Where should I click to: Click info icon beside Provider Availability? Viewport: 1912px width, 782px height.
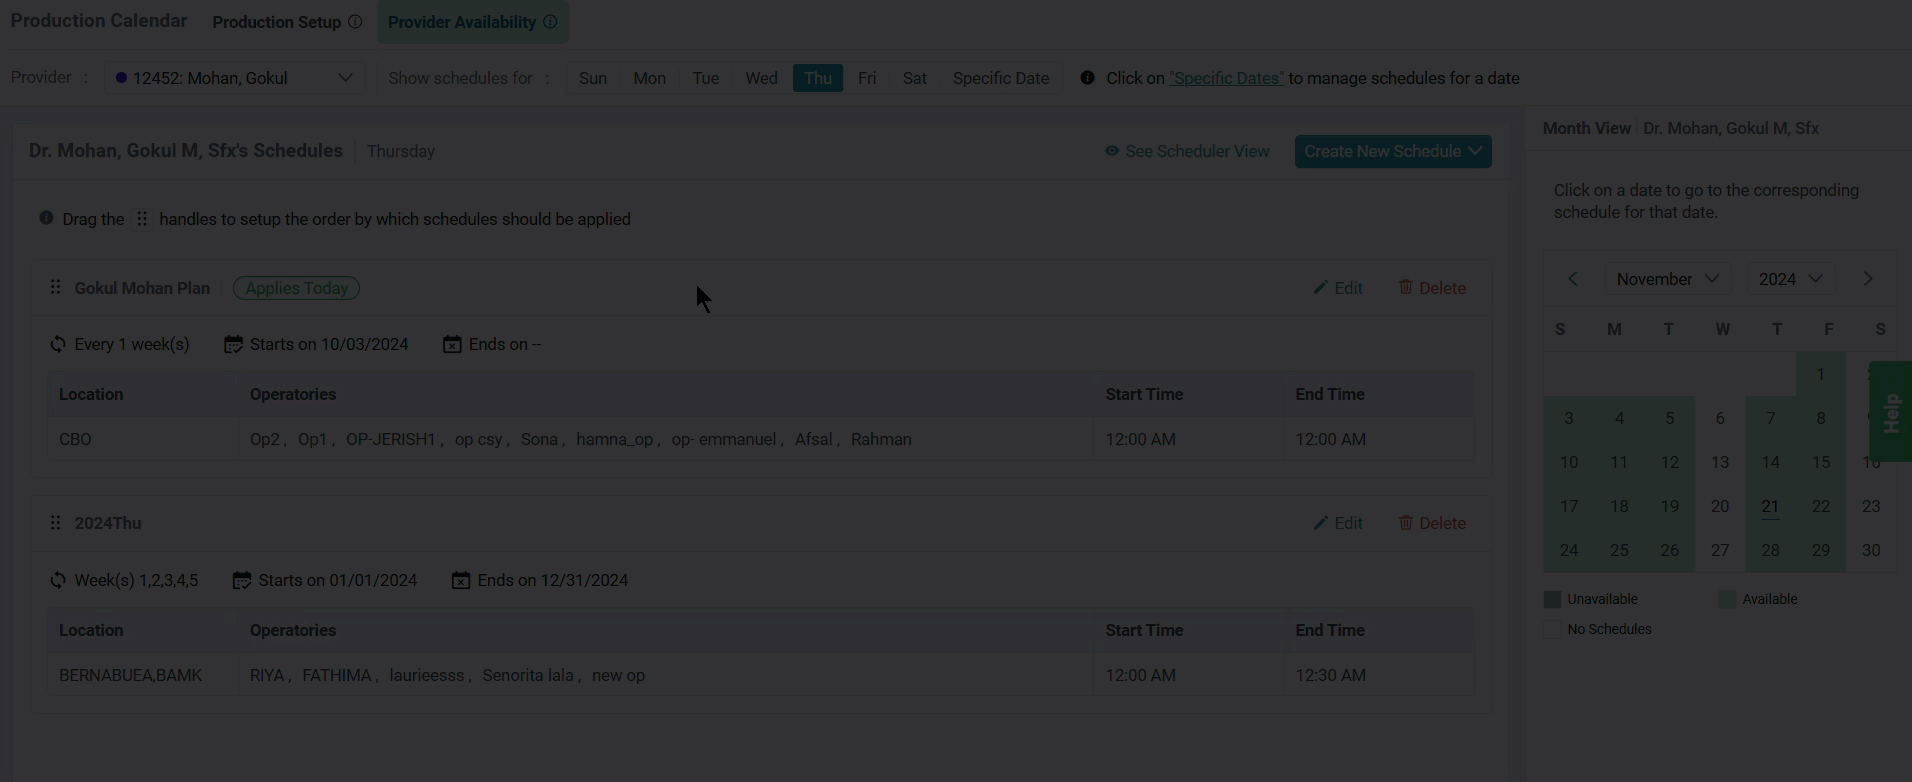(x=550, y=22)
